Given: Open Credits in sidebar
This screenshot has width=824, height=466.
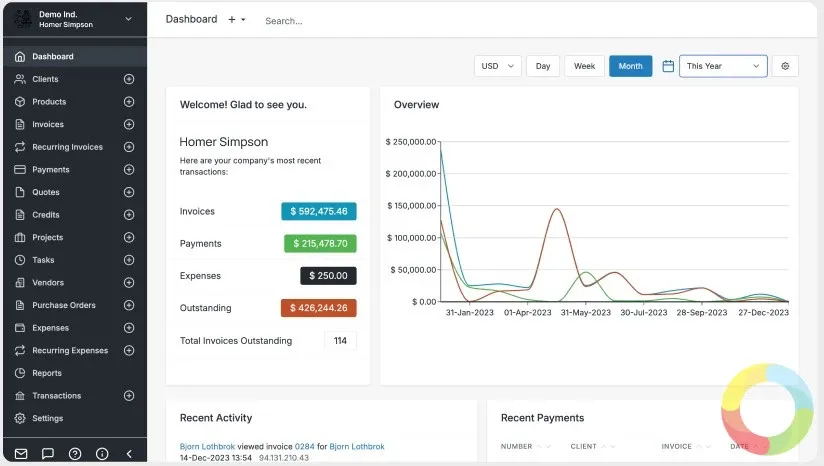Looking at the screenshot, I should pos(46,215).
